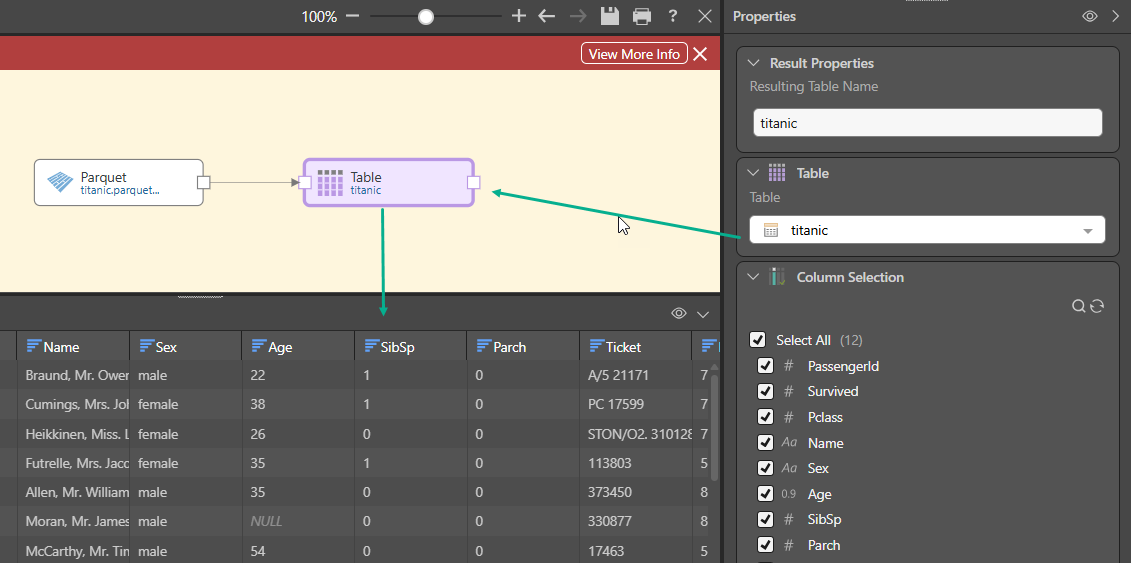Click Parquet node output connector
This screenshot has width=1131, height=563.
(203, 182)
